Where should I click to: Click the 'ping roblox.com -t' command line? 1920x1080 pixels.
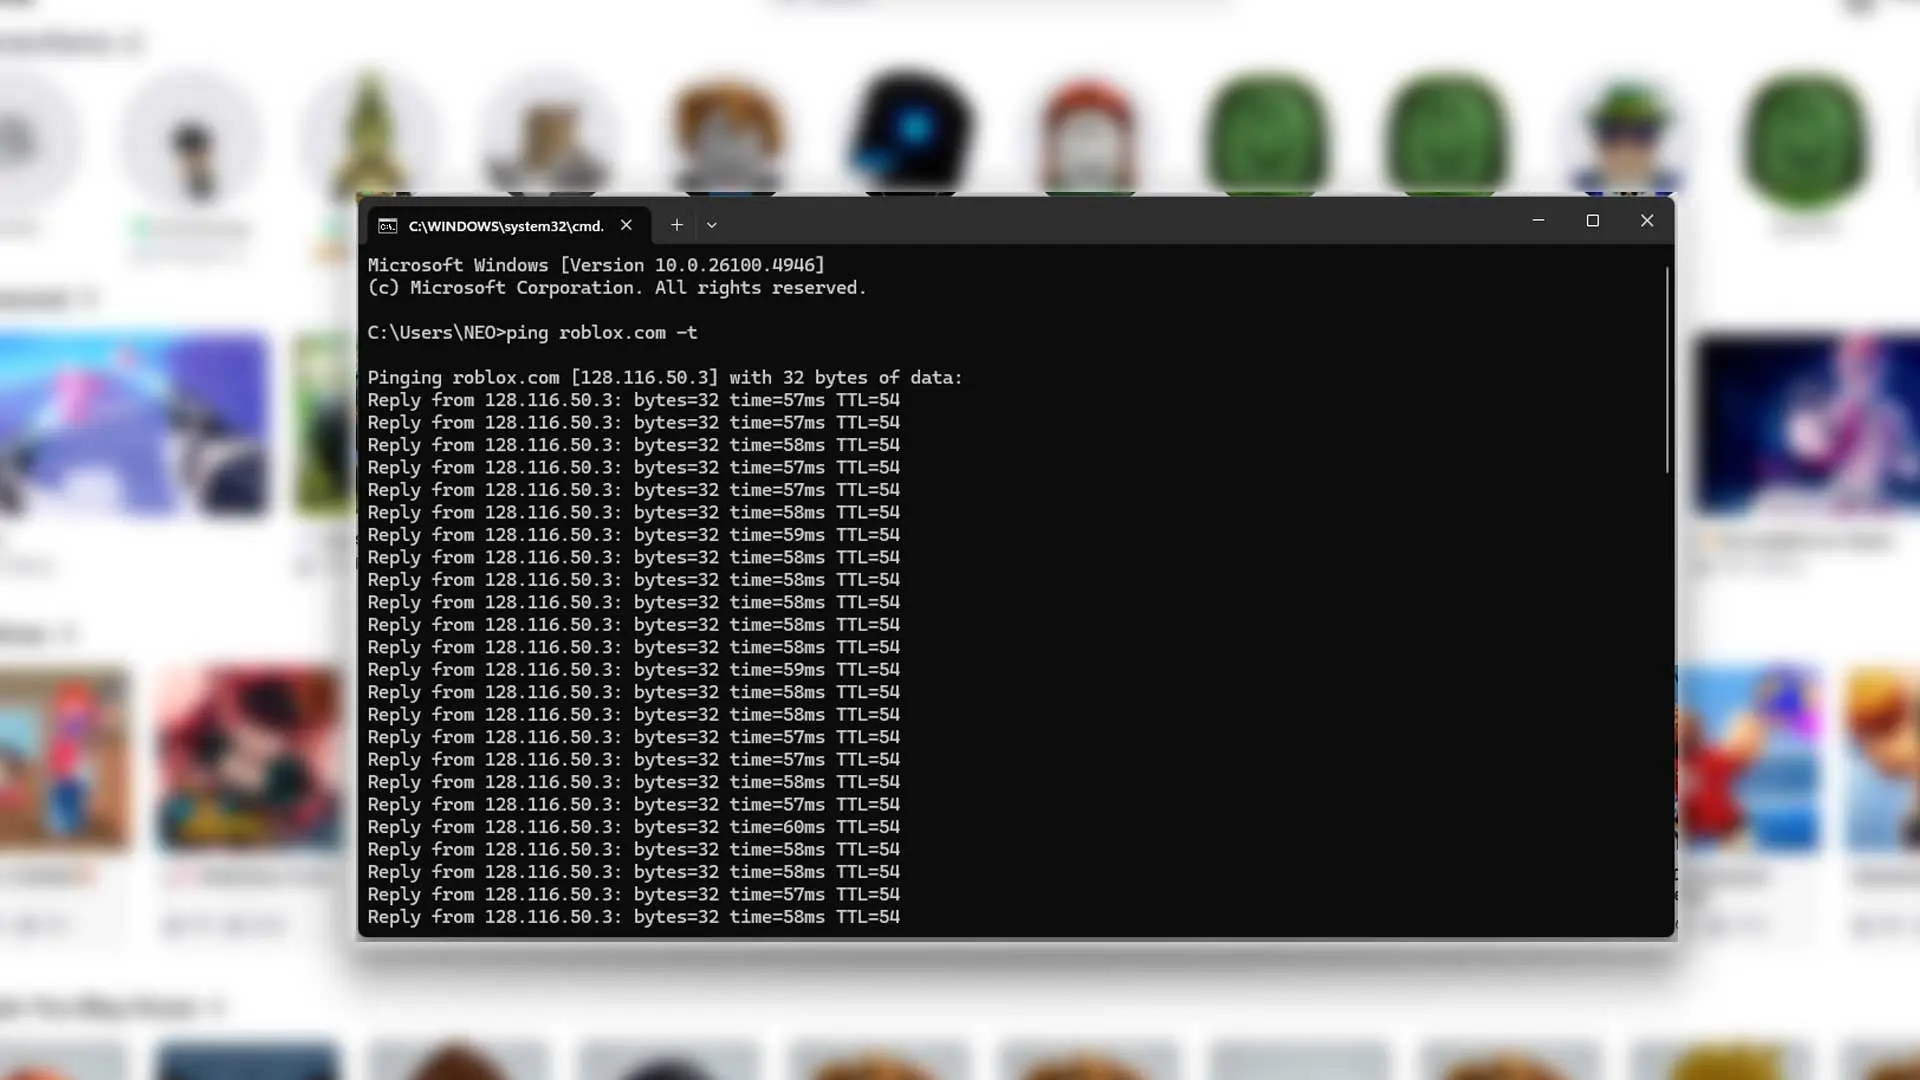(532, 333)
